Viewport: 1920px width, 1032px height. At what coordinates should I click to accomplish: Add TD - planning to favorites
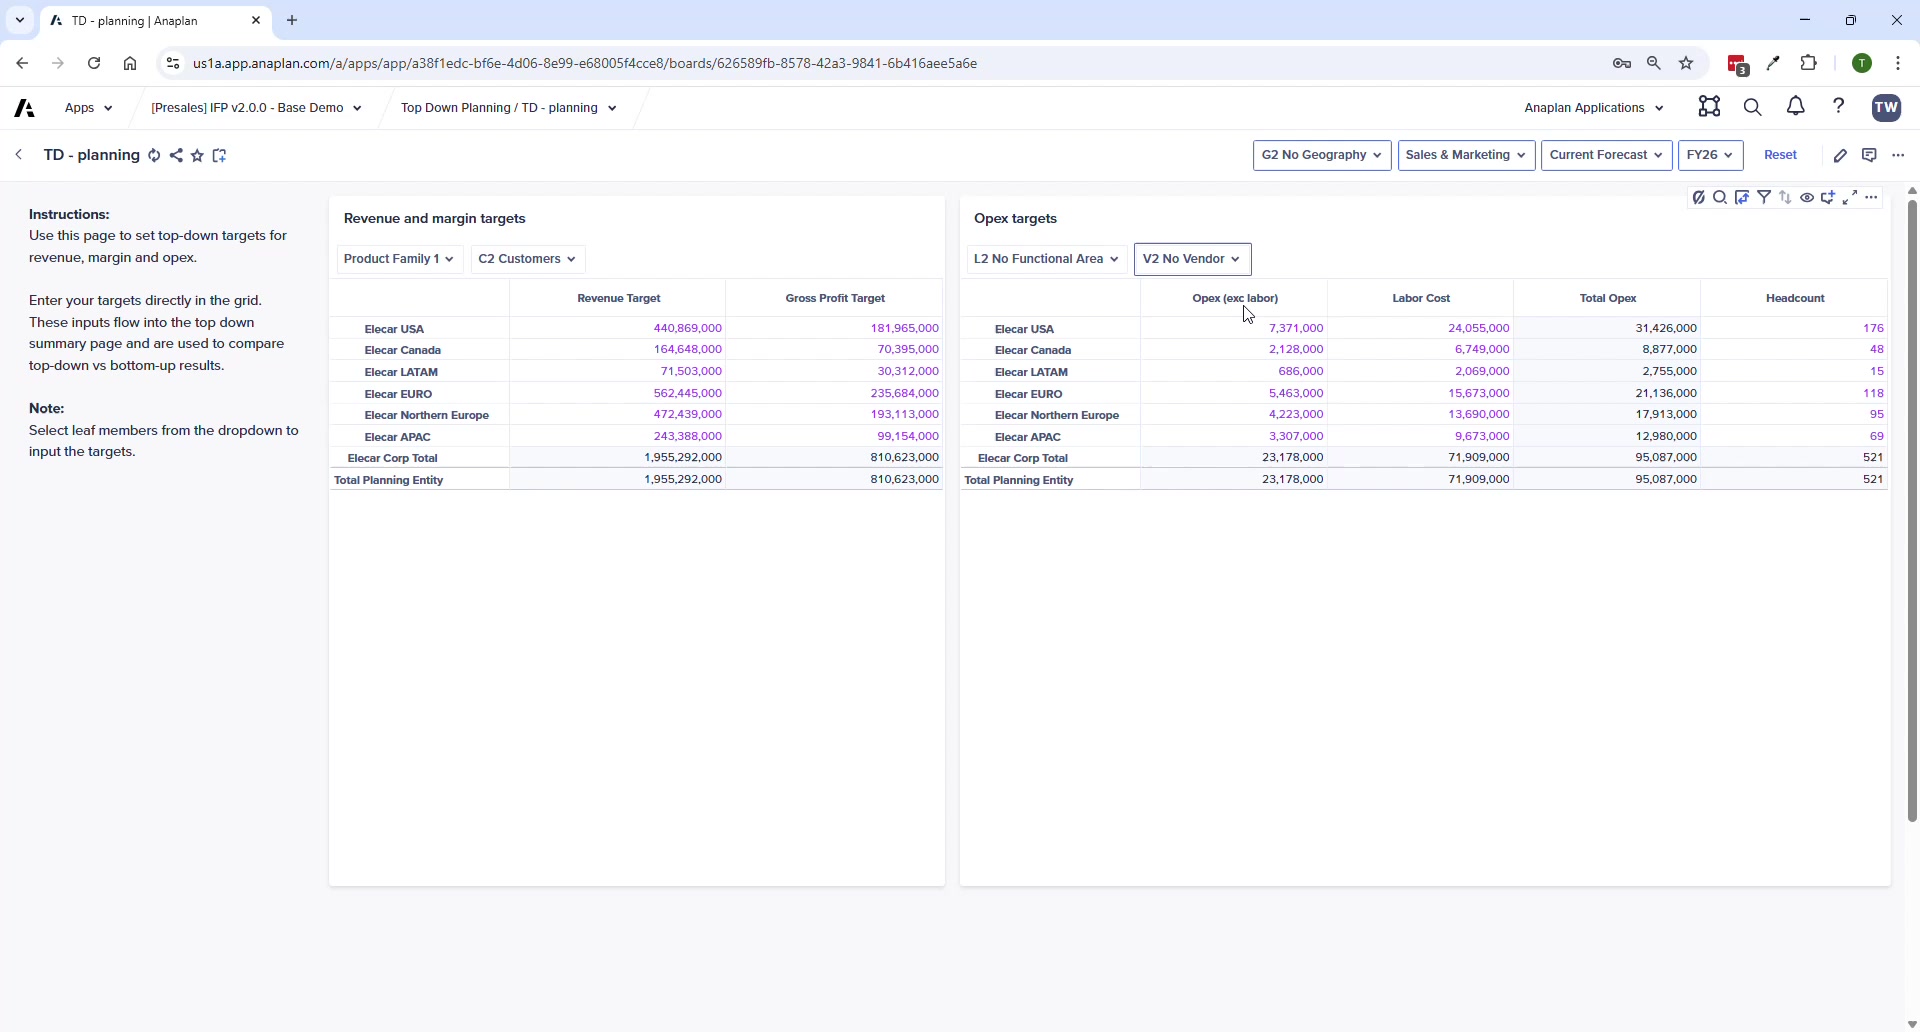pos(197,156)
